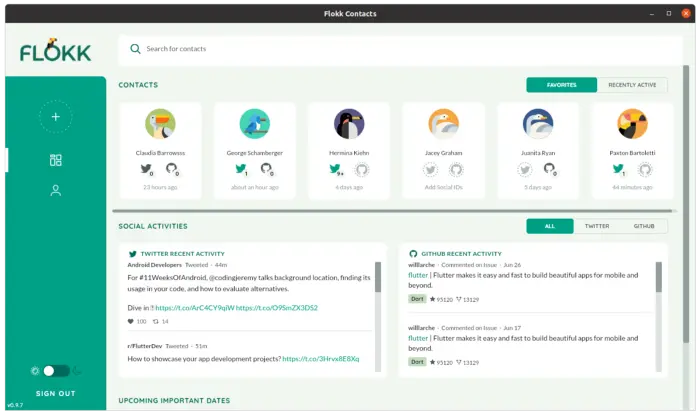
Task: Click the moon dark-mode icon
Action: [77, 371]
